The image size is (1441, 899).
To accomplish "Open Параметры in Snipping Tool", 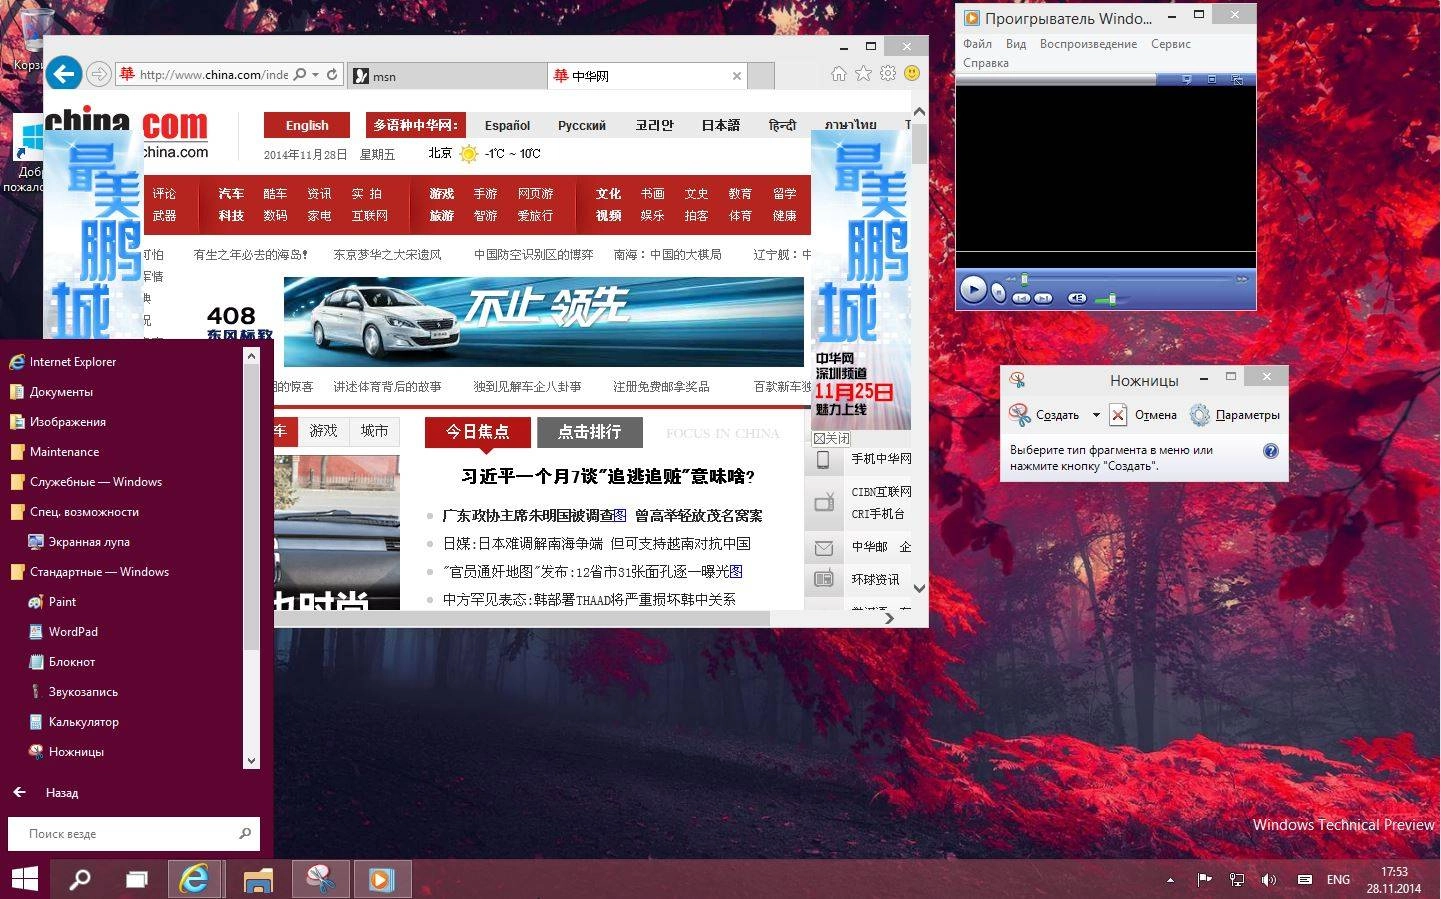I will (1234, 415).
